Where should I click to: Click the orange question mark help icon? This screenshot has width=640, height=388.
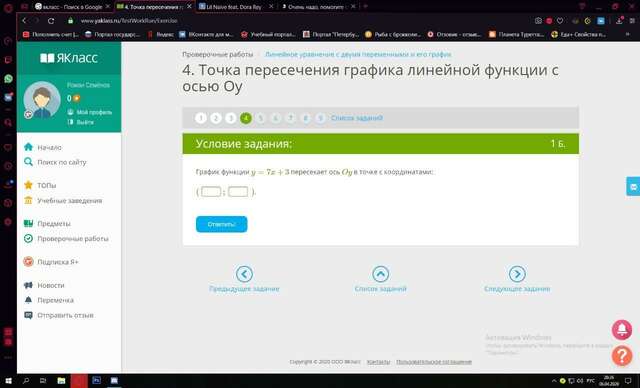point(622,355)
